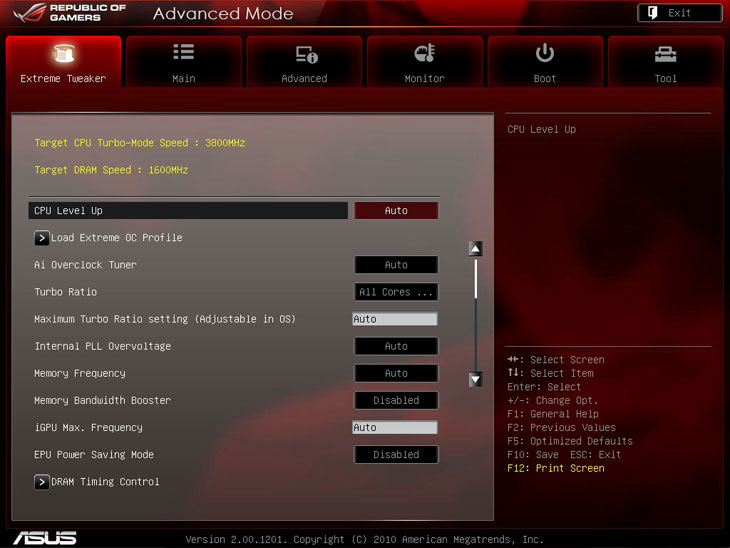This screenshot has height=548, width=730.
Task: Expand the Turbo Ratio All Cores dropdown
Action: click(x=396, y=292)
